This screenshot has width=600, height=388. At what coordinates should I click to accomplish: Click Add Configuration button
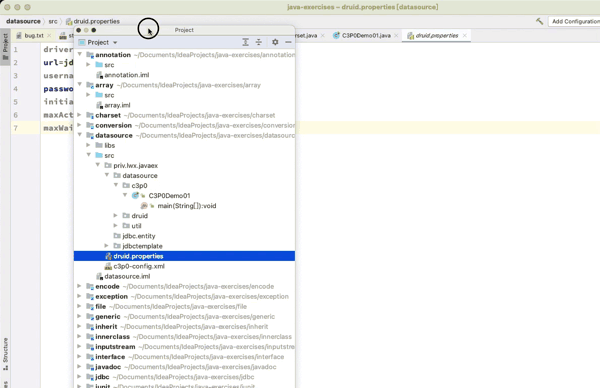click(x=575, y=21)
